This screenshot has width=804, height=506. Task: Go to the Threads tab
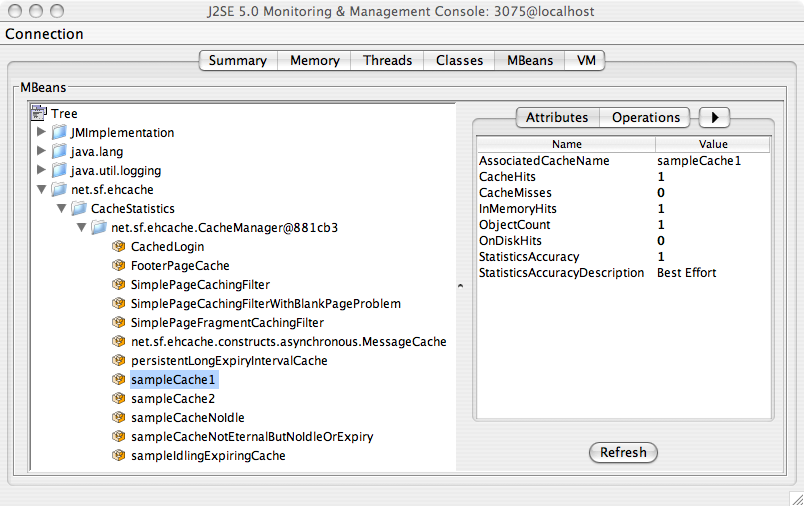(387, 60)
